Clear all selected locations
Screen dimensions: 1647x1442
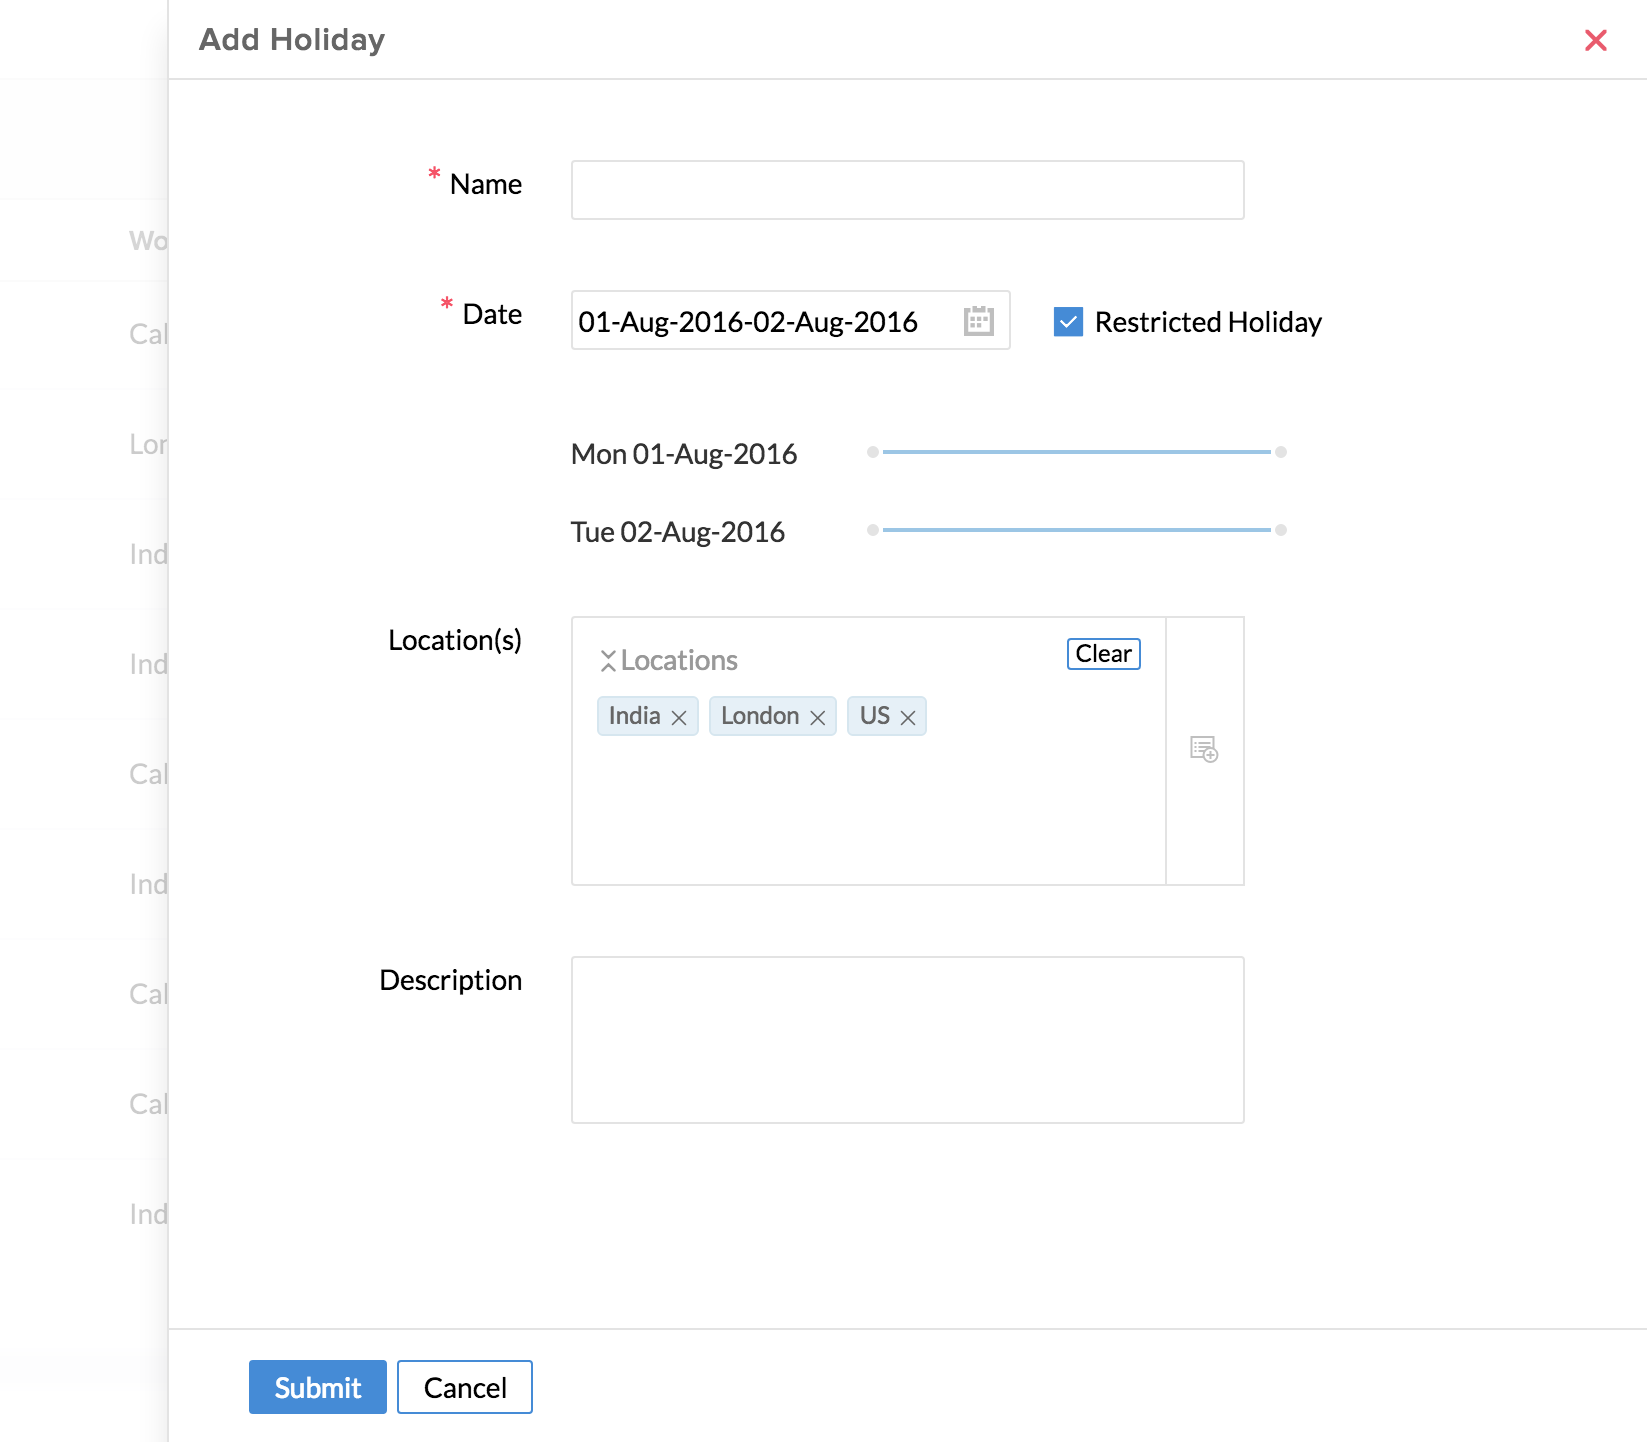1103,654
